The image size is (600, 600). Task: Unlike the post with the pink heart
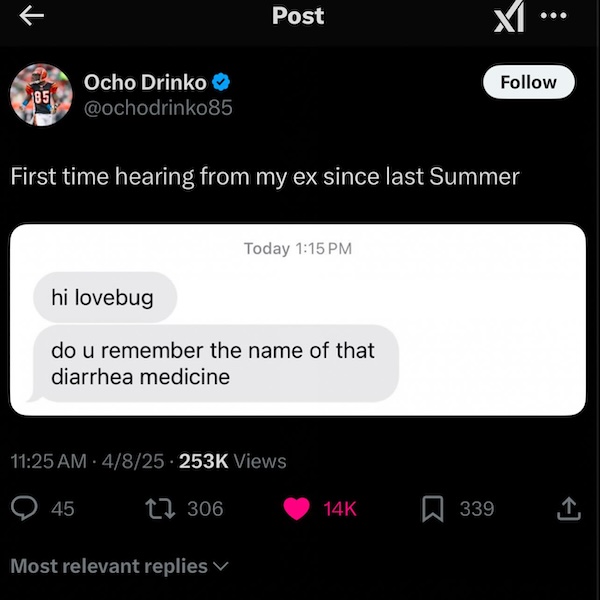tap(296, 509)
